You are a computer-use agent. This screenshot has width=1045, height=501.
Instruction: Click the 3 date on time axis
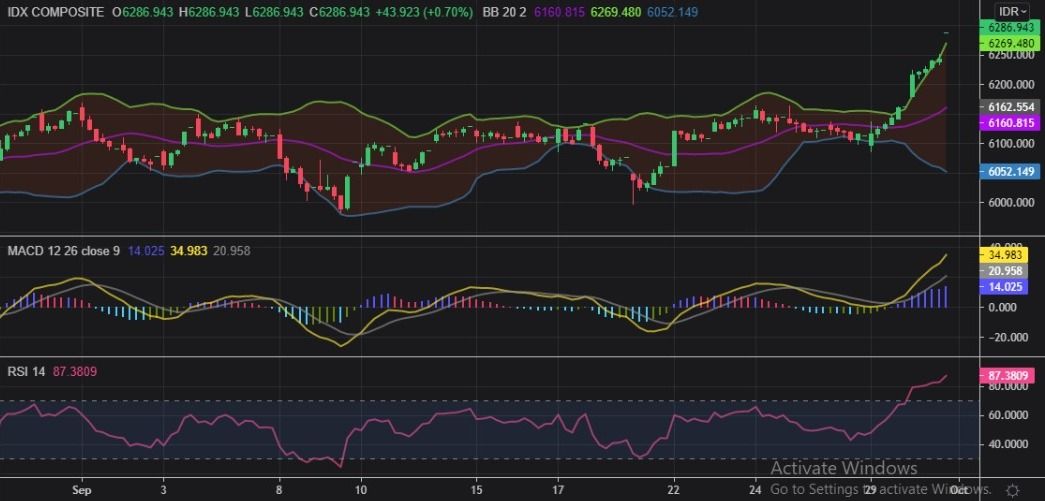click(163, 490)
